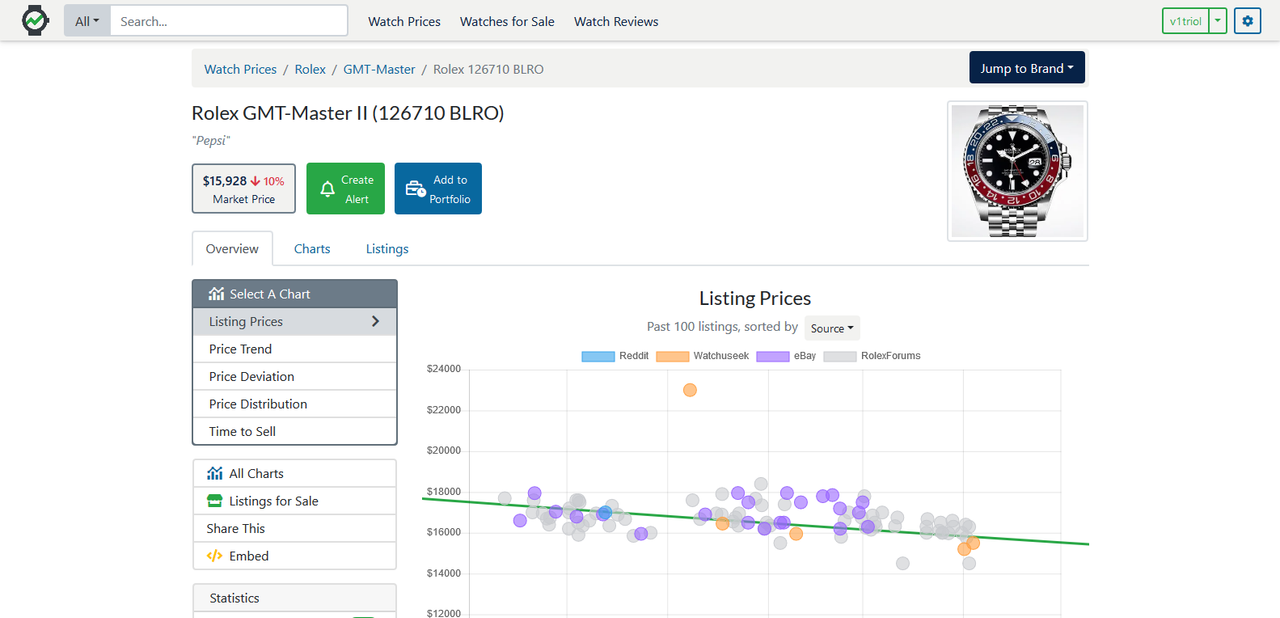Select the Price Deviation chart
Image resolution: width=1280 pixels, height=618 pixels.
295,376
